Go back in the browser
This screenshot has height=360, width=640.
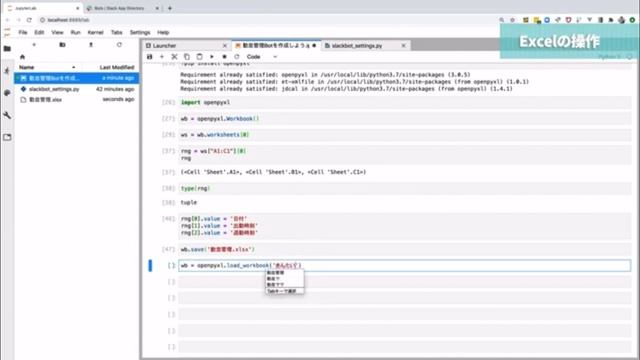(x=7, y=20)
